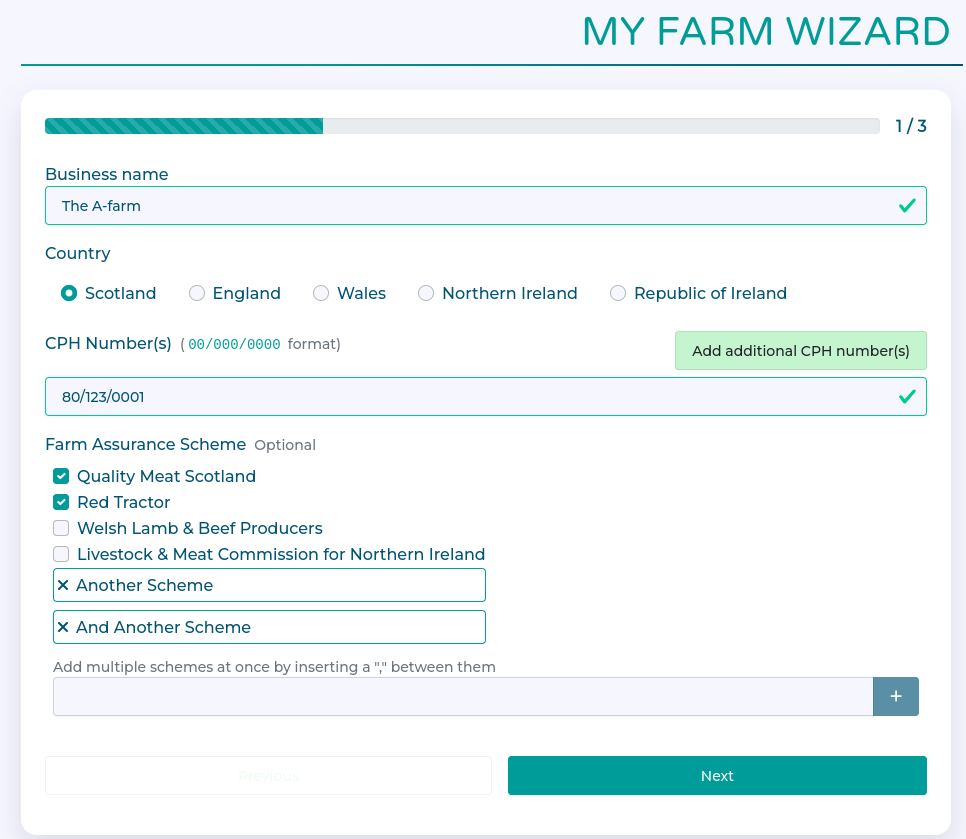Uncheck the Red Tractor scheme
966x839 pixels.
tap(61, 502)
